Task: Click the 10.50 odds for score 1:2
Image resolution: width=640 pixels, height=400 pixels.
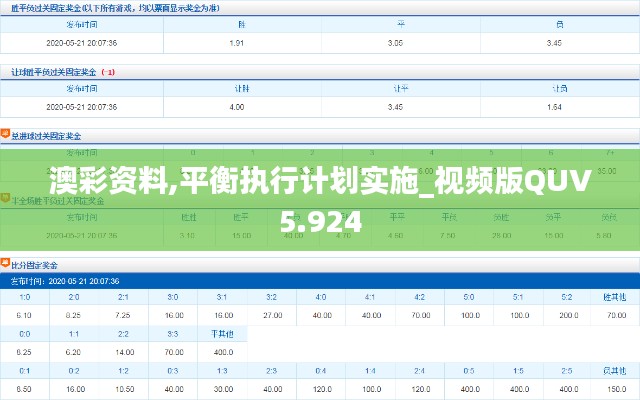Action: coord(123,388)
